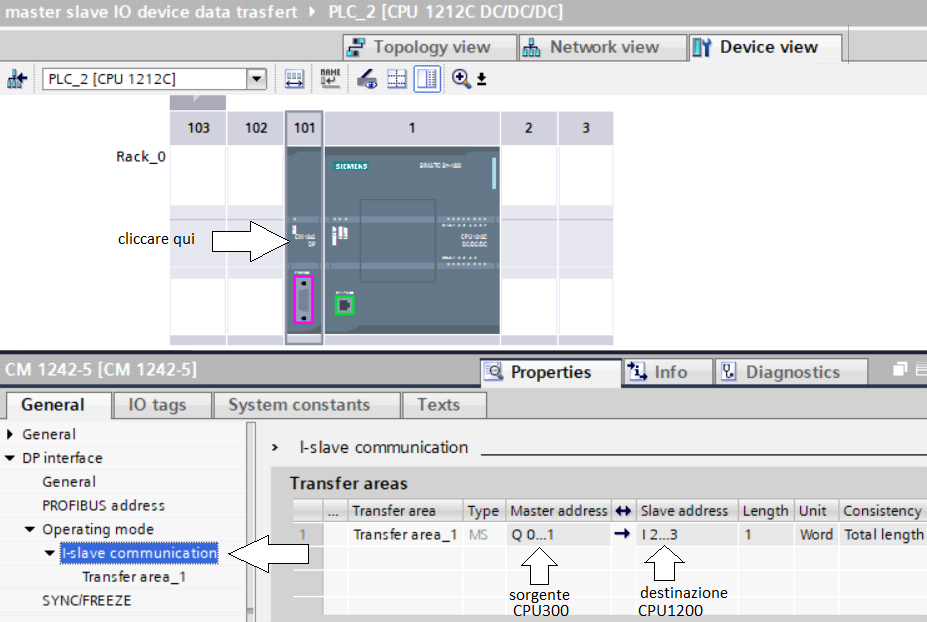The height and width of the screenshot is (622, 927).
Task: Switch to the System constants tab
Action: click(x=306, y=405)
